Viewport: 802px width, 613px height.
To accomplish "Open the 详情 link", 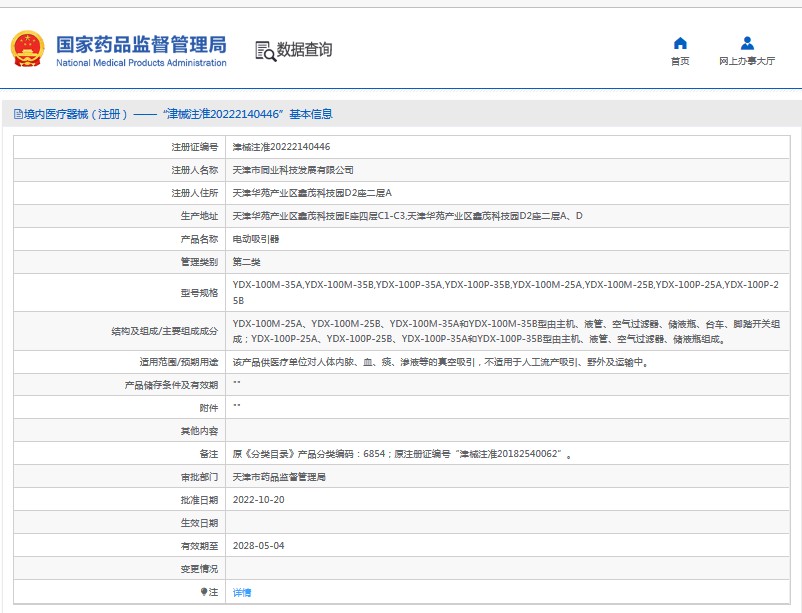I will [x=242, y=592].
